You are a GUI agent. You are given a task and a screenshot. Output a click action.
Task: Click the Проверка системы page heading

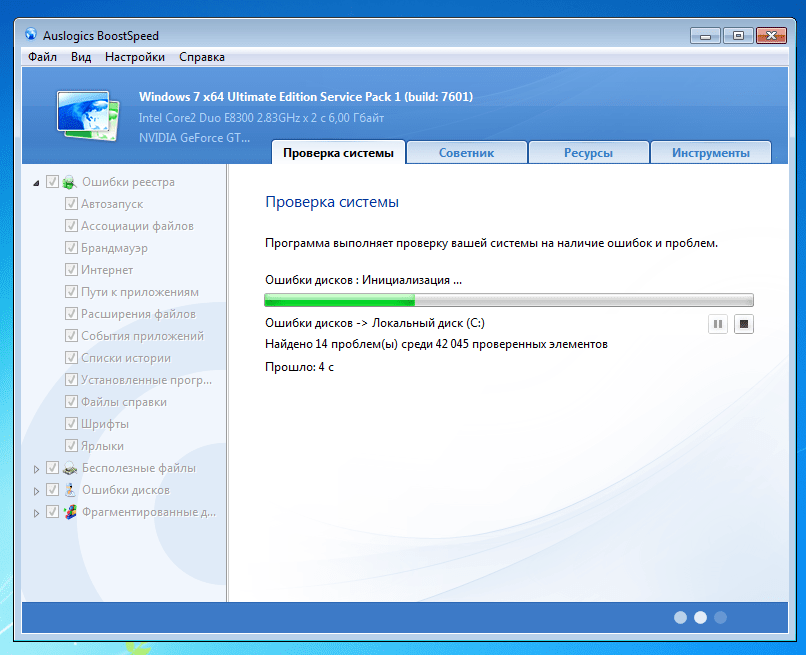[x=332, y=202]
